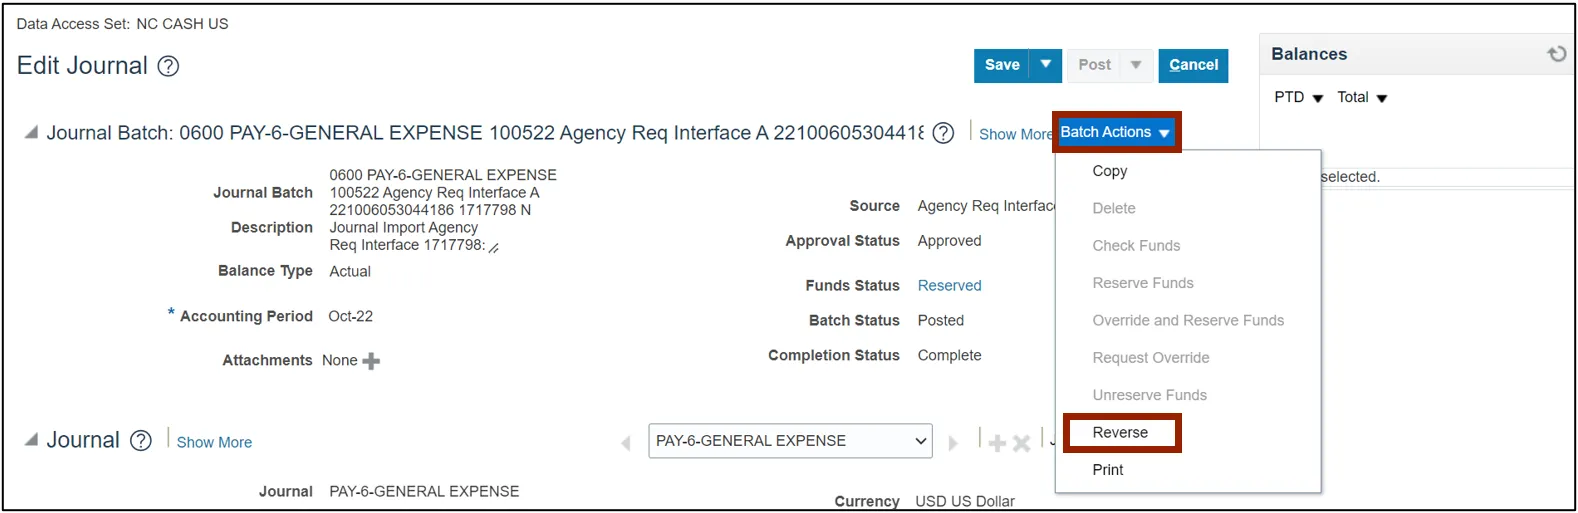Go to the next journal arrow
1578x513 pixels.
(953, 442)
